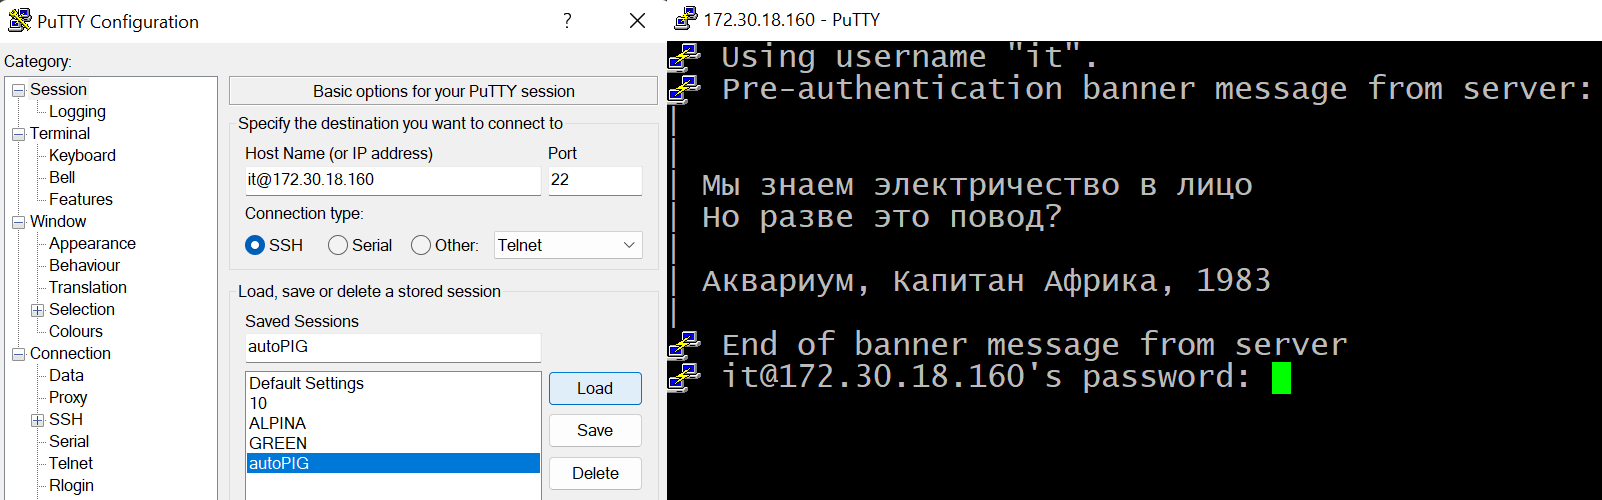Image resolution: width=1602 pixels, height=500 pixels.
Task: Open the Proxy category
Action: point(68,397)
